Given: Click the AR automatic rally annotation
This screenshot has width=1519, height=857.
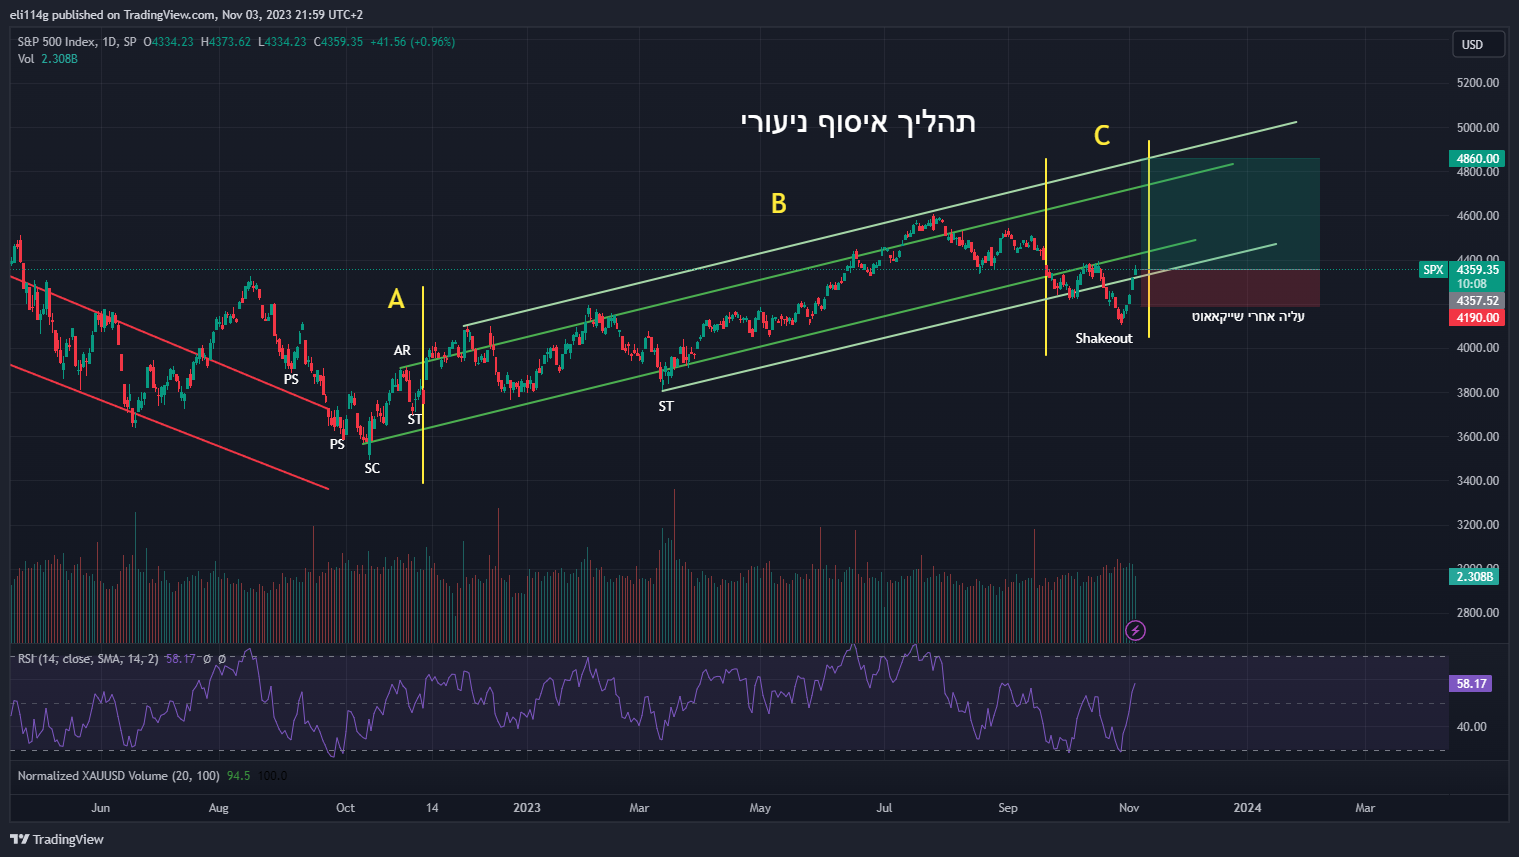Looking at the screenshot, I should 402,351.
